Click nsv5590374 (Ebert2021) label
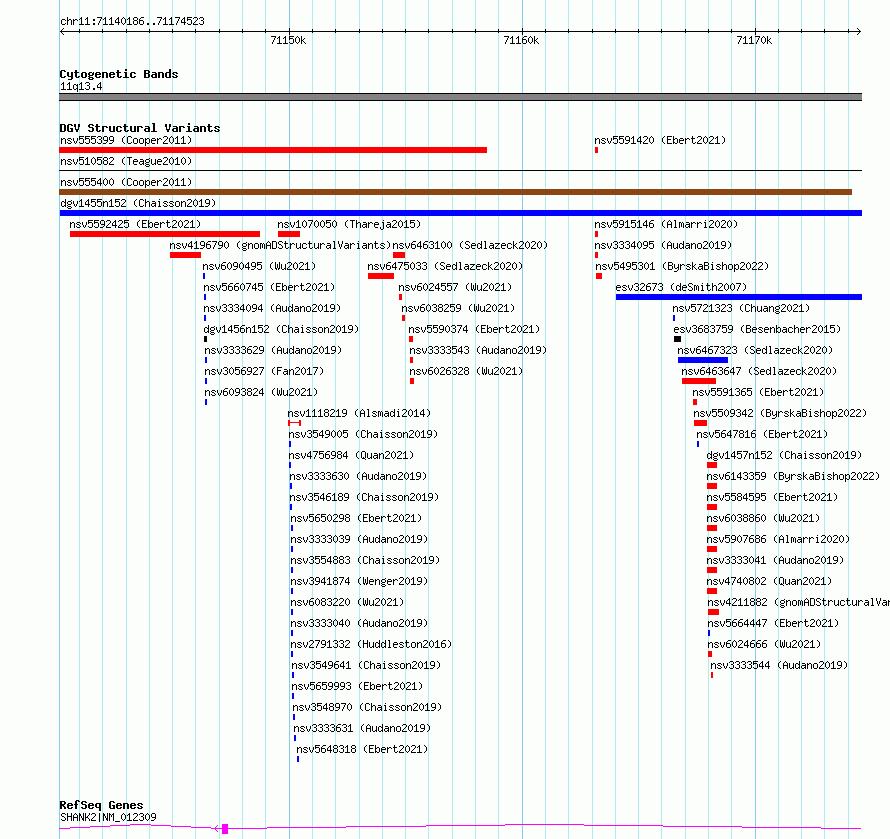The width and height of the screenshot is (890, 839). (x=475, y=329)
